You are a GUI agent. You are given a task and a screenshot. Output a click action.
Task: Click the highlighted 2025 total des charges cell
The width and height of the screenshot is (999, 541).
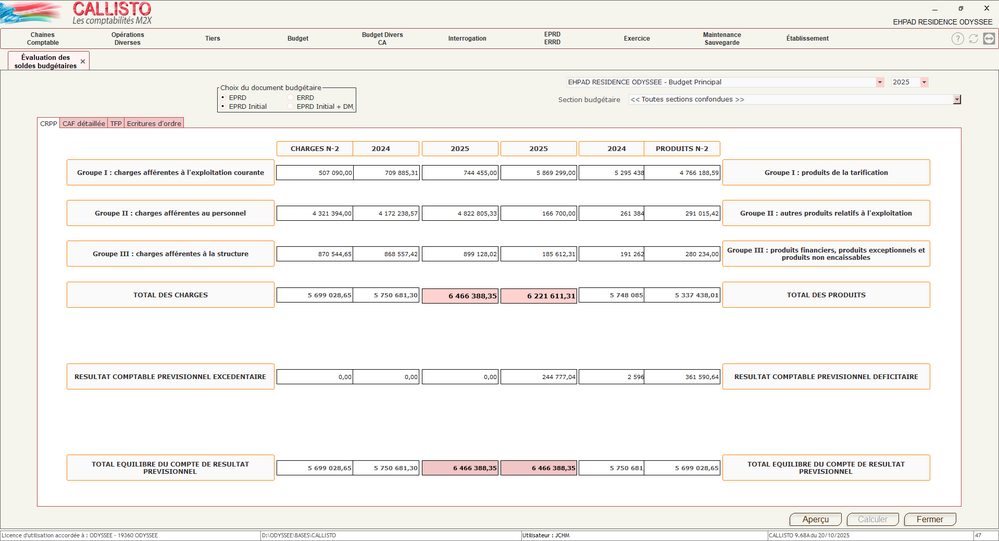460,296
